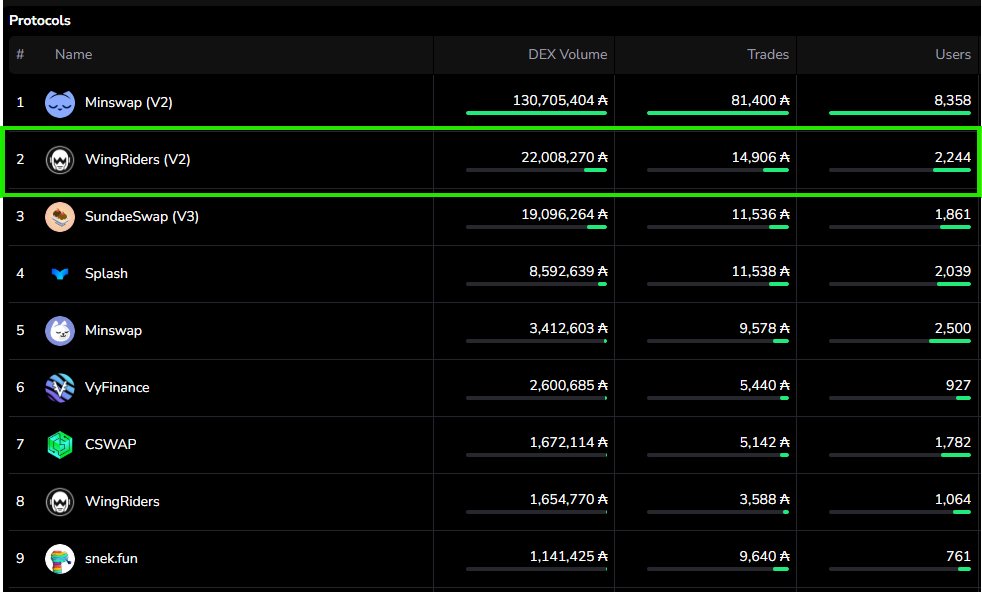Click the Splash blue logo icon
The image size is (982, 592).
point(60,273)
